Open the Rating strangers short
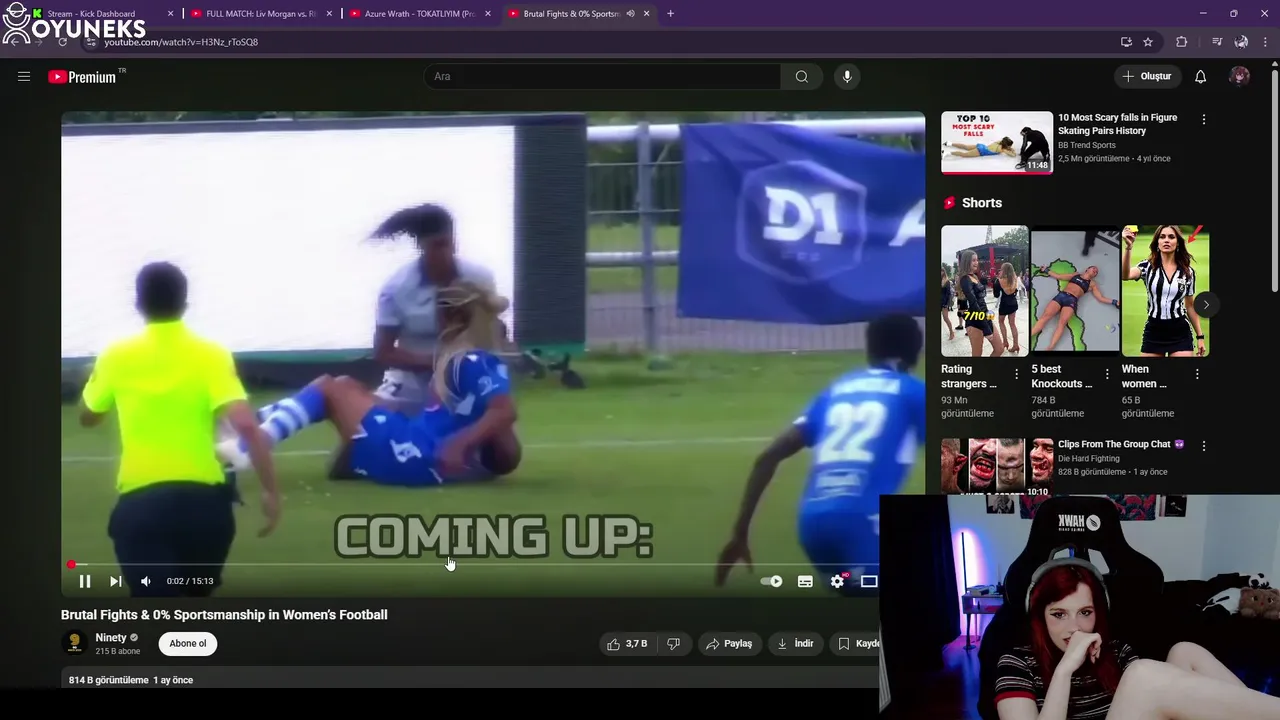Image resolution: width=1280 pixels, height=720 pixels. (x=984, y=291)
